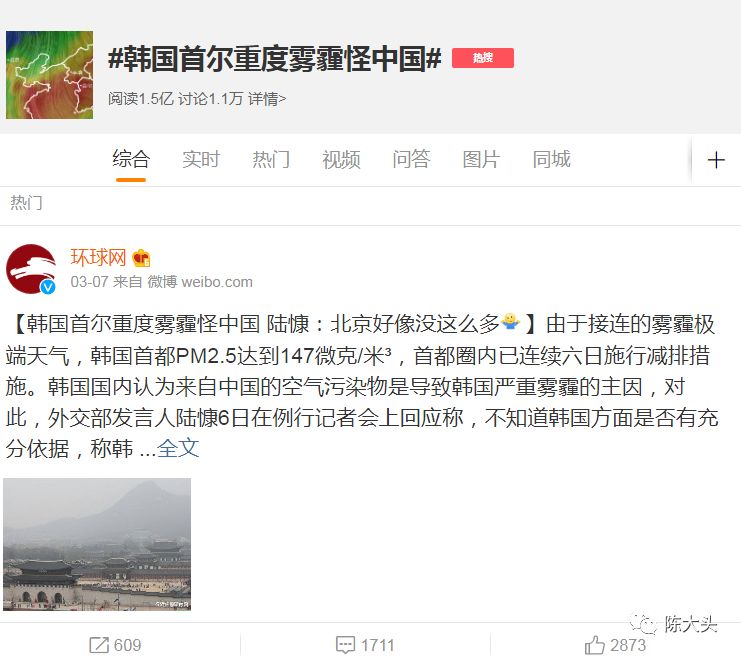Select the 视频 tab
Viewport: 741px width, 656px height.
pos(341,159)
